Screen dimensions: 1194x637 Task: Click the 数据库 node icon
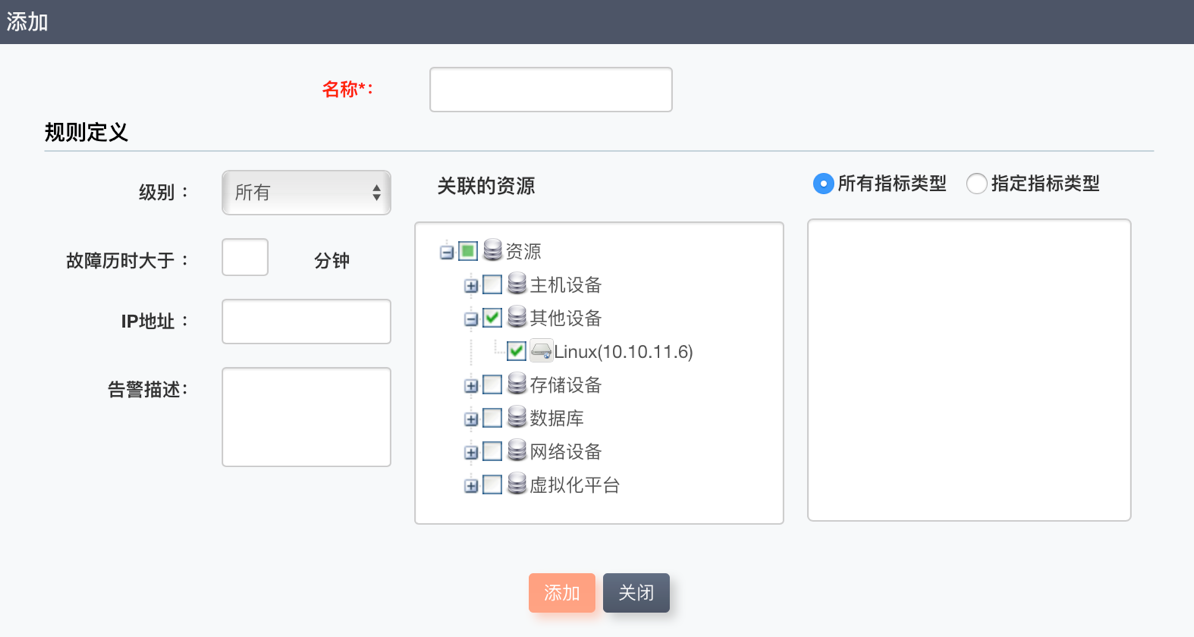[516, 417]
